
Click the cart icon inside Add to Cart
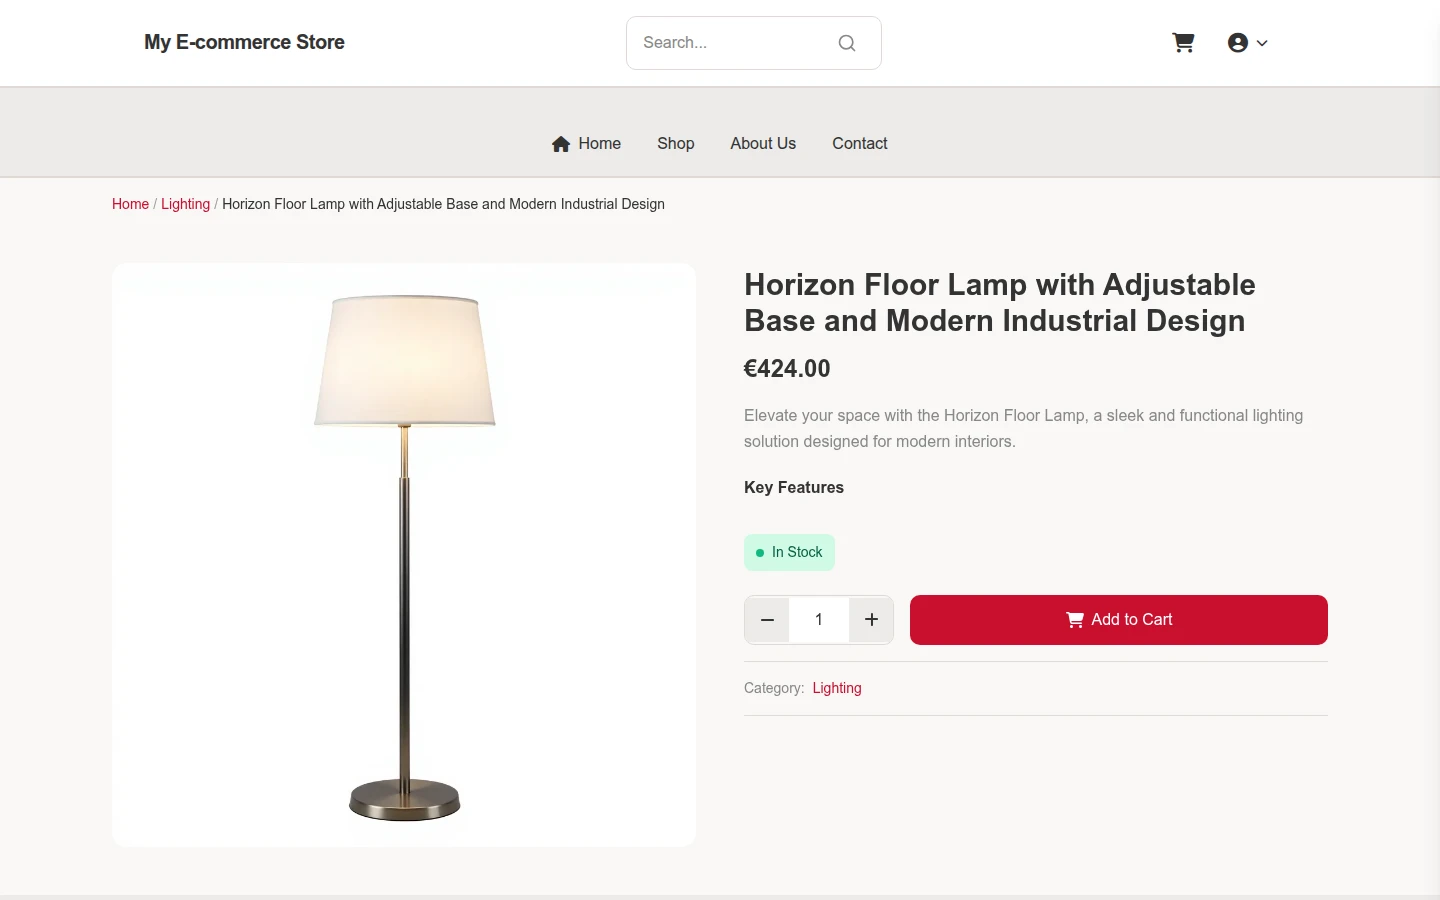[1075, 620]
